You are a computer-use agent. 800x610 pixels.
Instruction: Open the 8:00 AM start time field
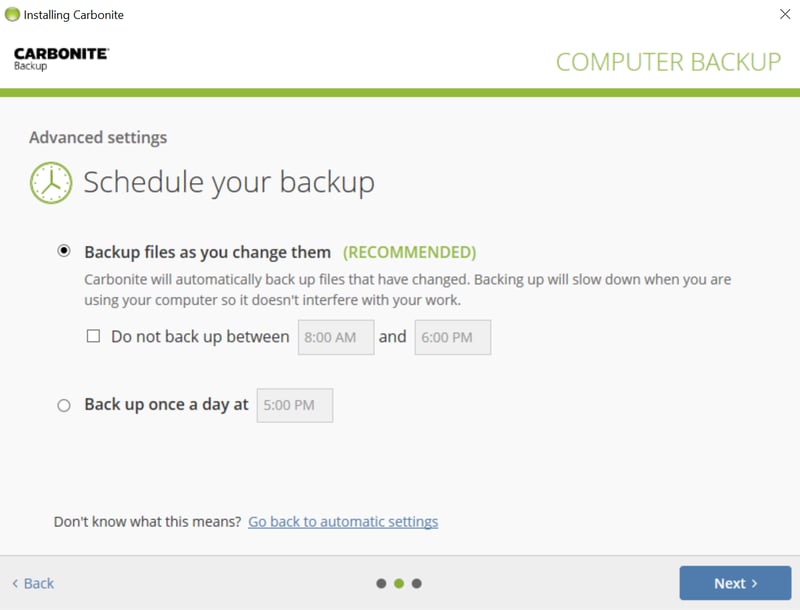coord(336,337)
